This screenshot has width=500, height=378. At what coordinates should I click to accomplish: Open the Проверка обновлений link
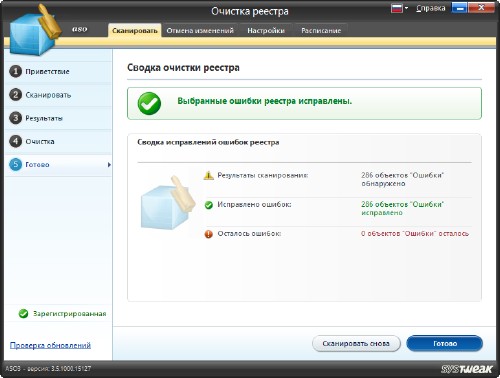pos(50,345)
